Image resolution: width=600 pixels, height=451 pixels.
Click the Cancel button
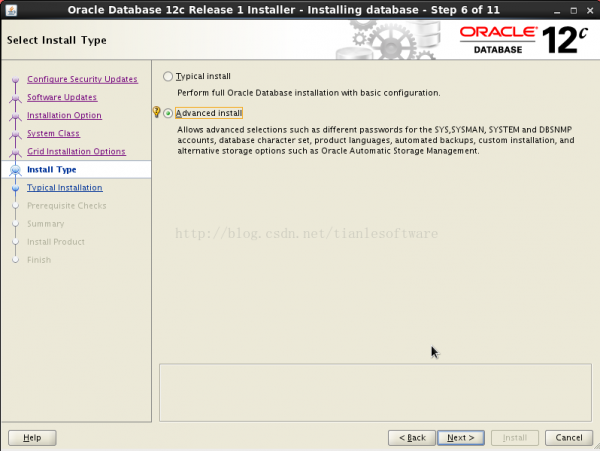pos(569,438)
